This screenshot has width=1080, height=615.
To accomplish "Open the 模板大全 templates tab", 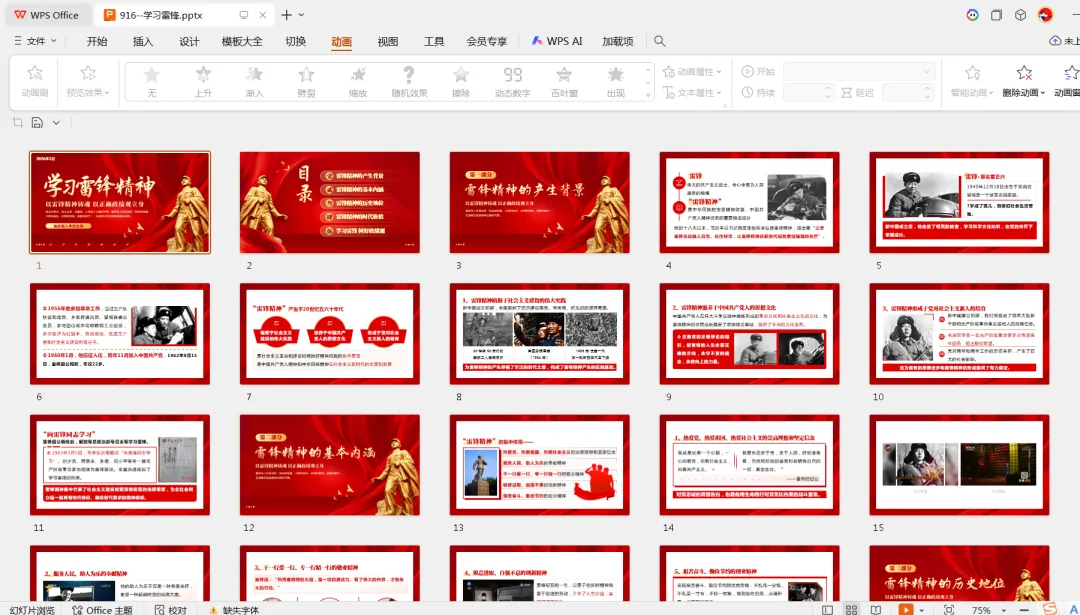I will click(242, 41).
